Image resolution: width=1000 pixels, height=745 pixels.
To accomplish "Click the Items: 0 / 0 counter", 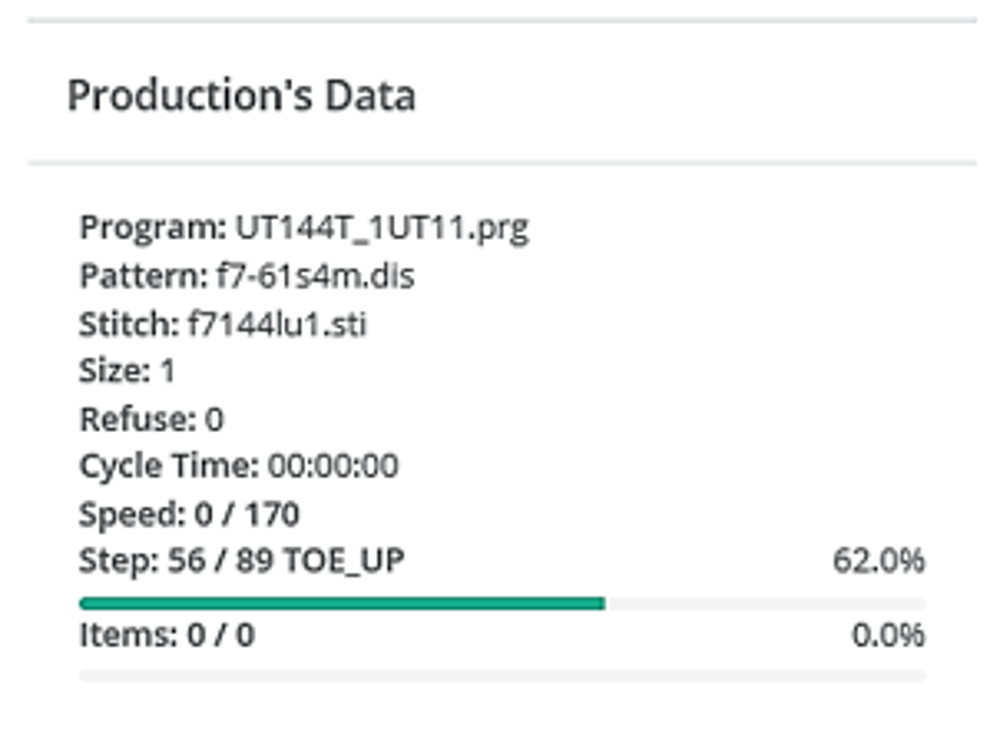I will [166, 635].
